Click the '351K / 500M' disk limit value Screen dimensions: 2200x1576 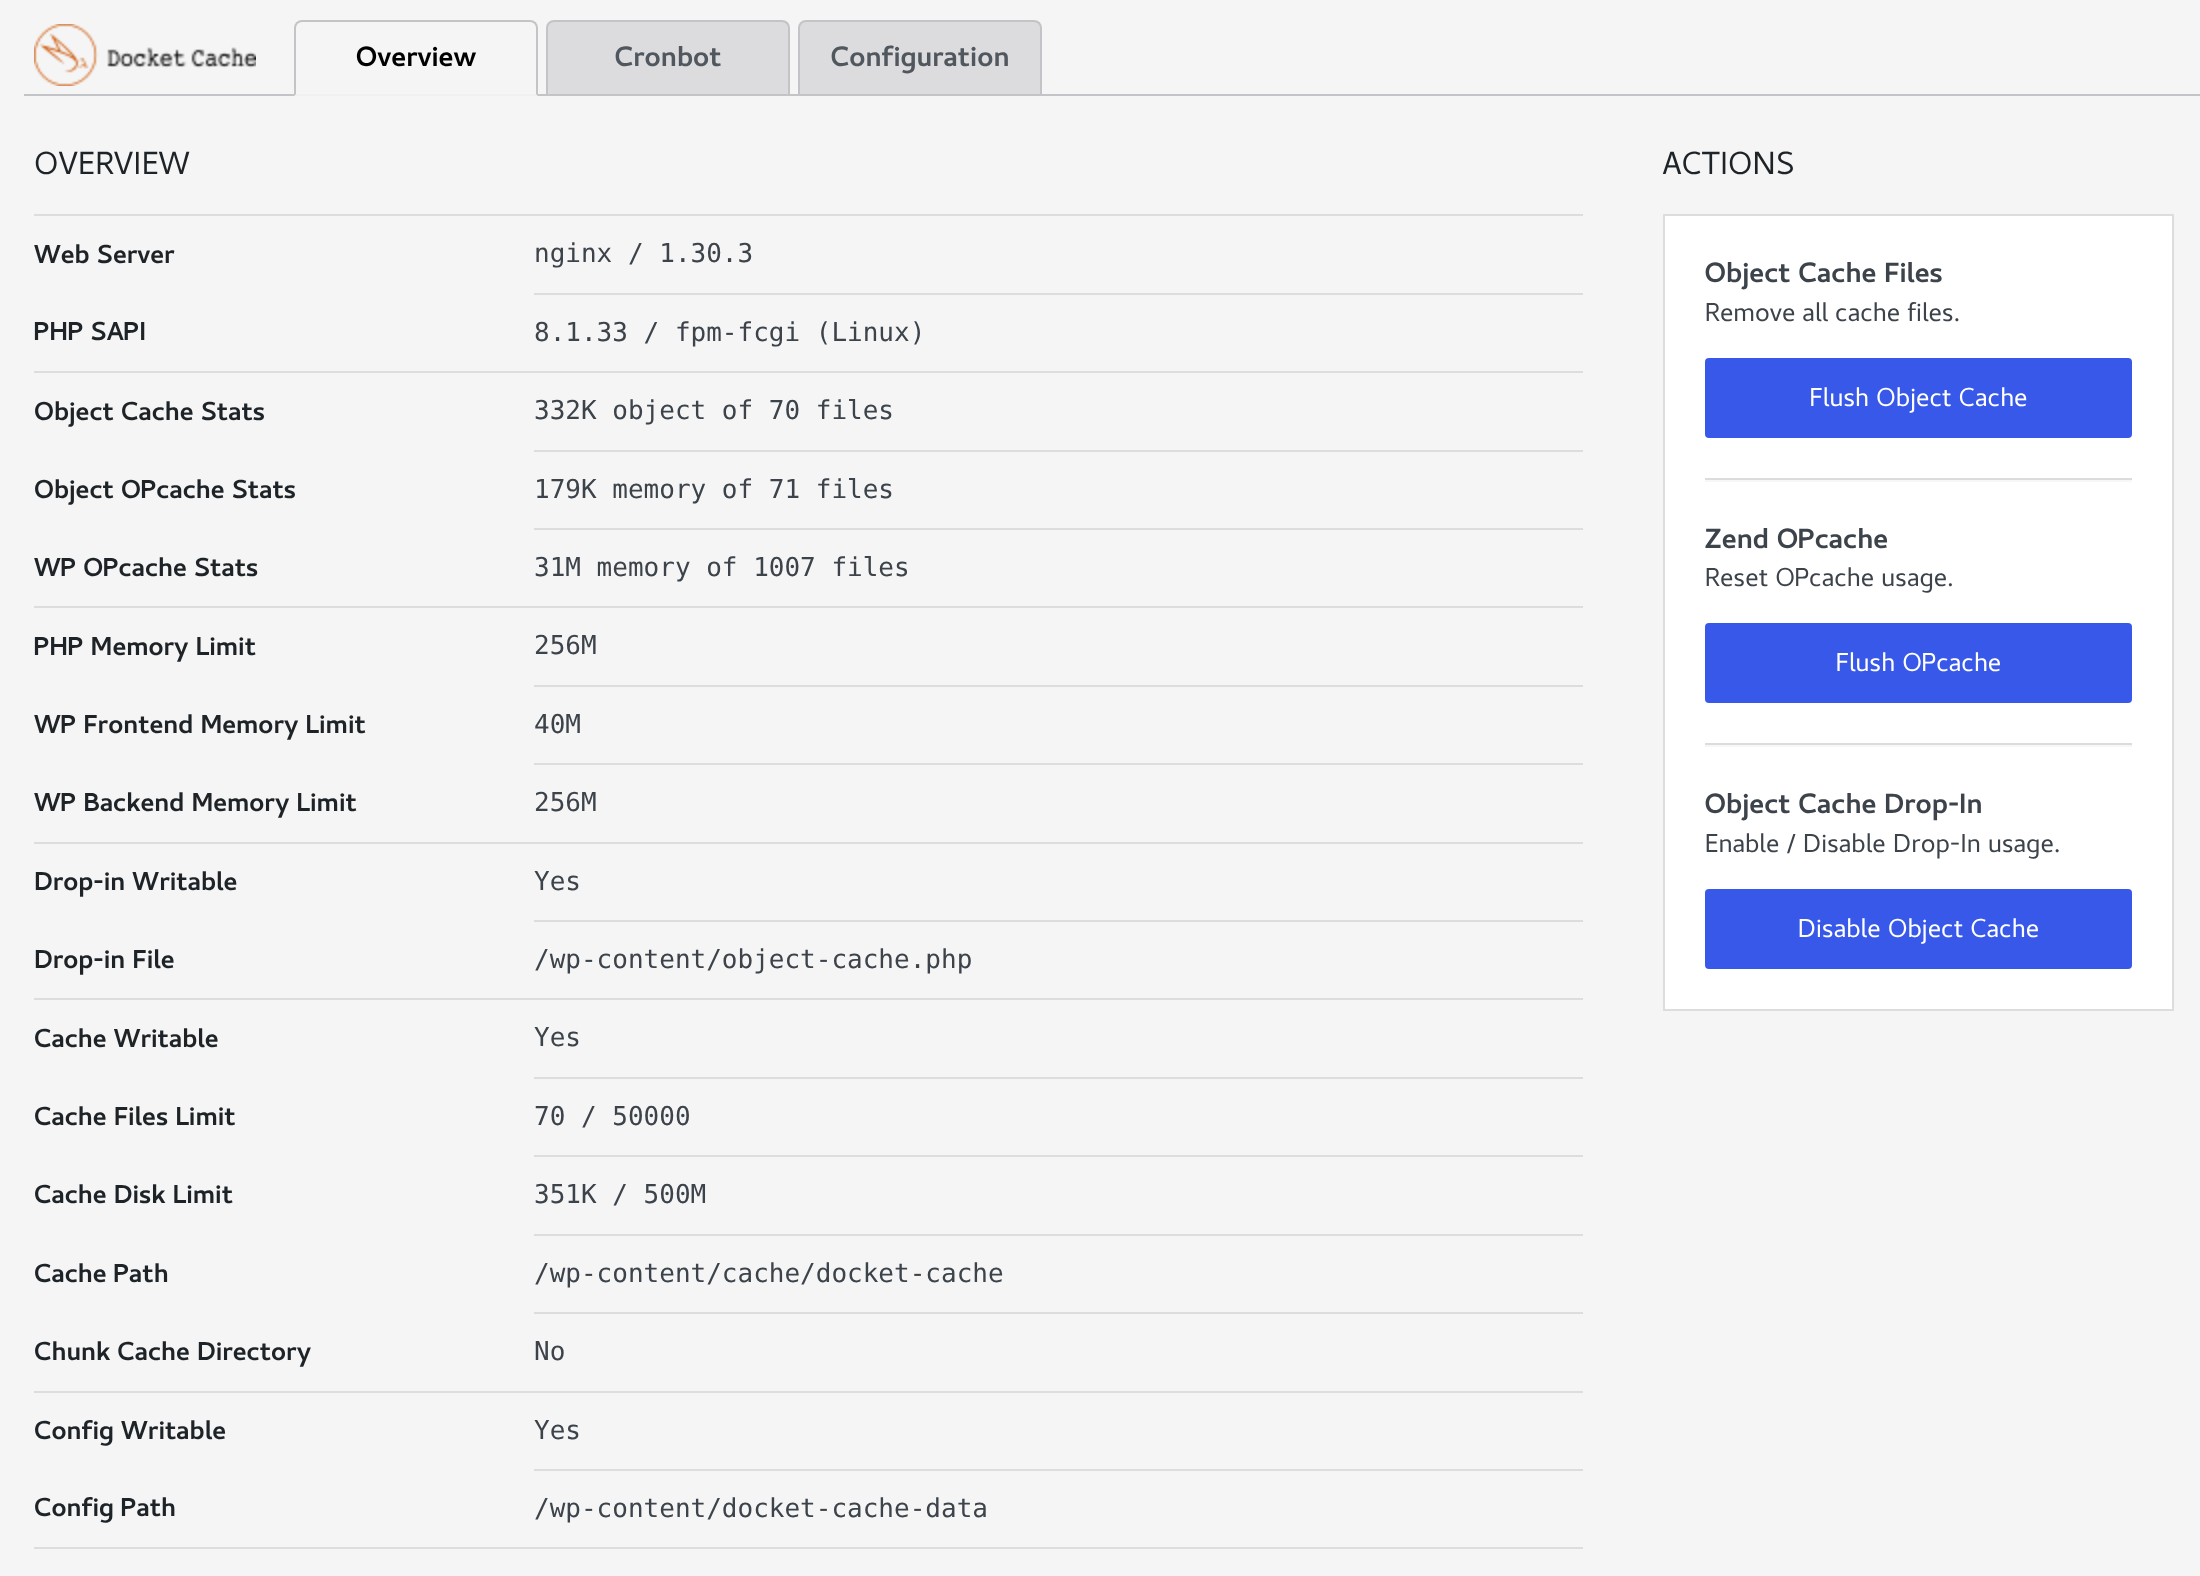(x=619, y=1195)
